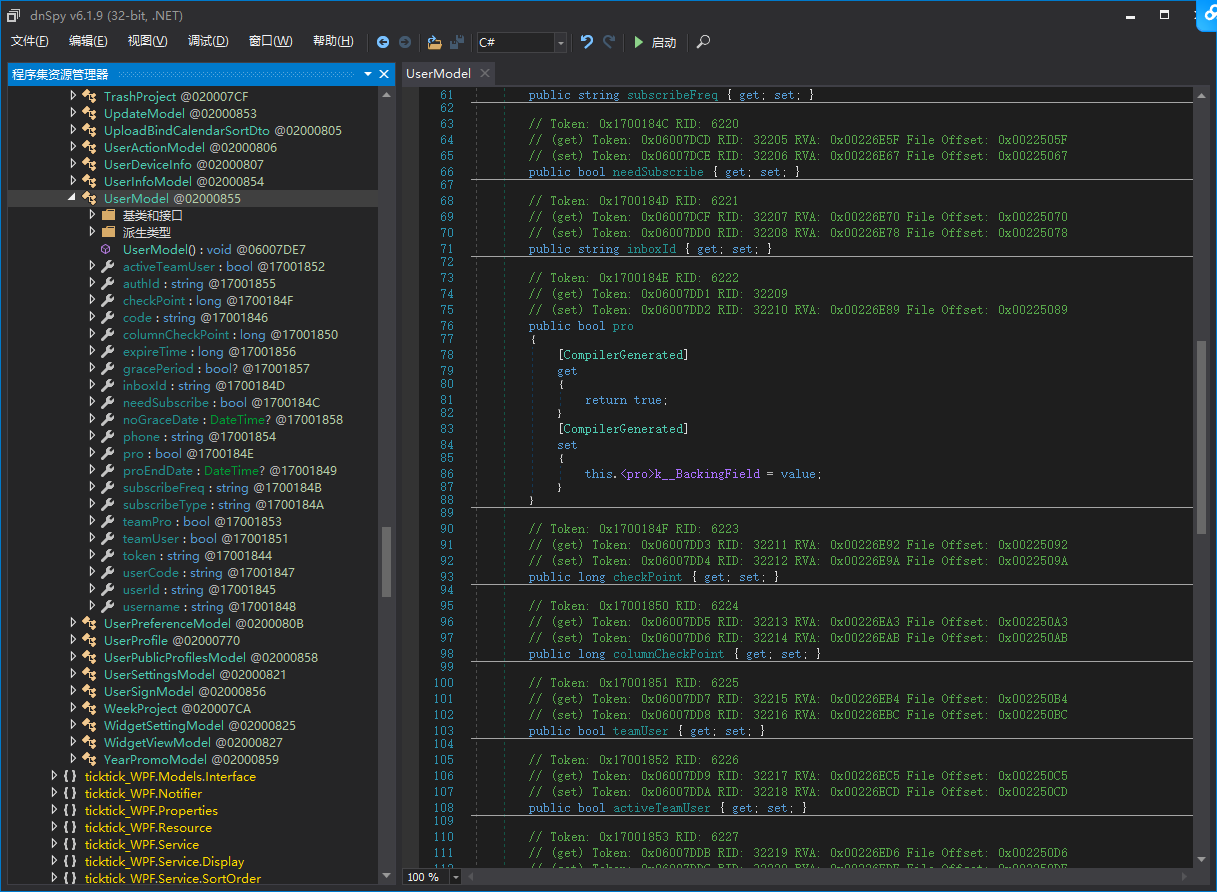Screen dimensions: 1217x892
Task: Collapse the UserModel class node
Action: 73,198
